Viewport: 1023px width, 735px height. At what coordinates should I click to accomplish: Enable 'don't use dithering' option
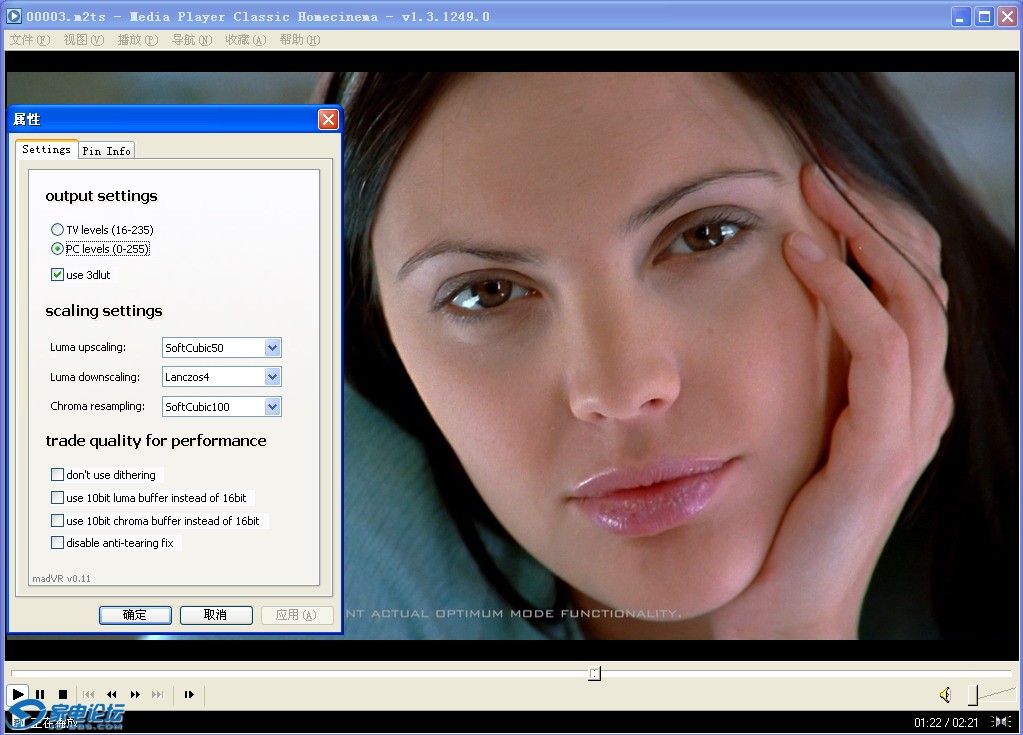[58, 475]
